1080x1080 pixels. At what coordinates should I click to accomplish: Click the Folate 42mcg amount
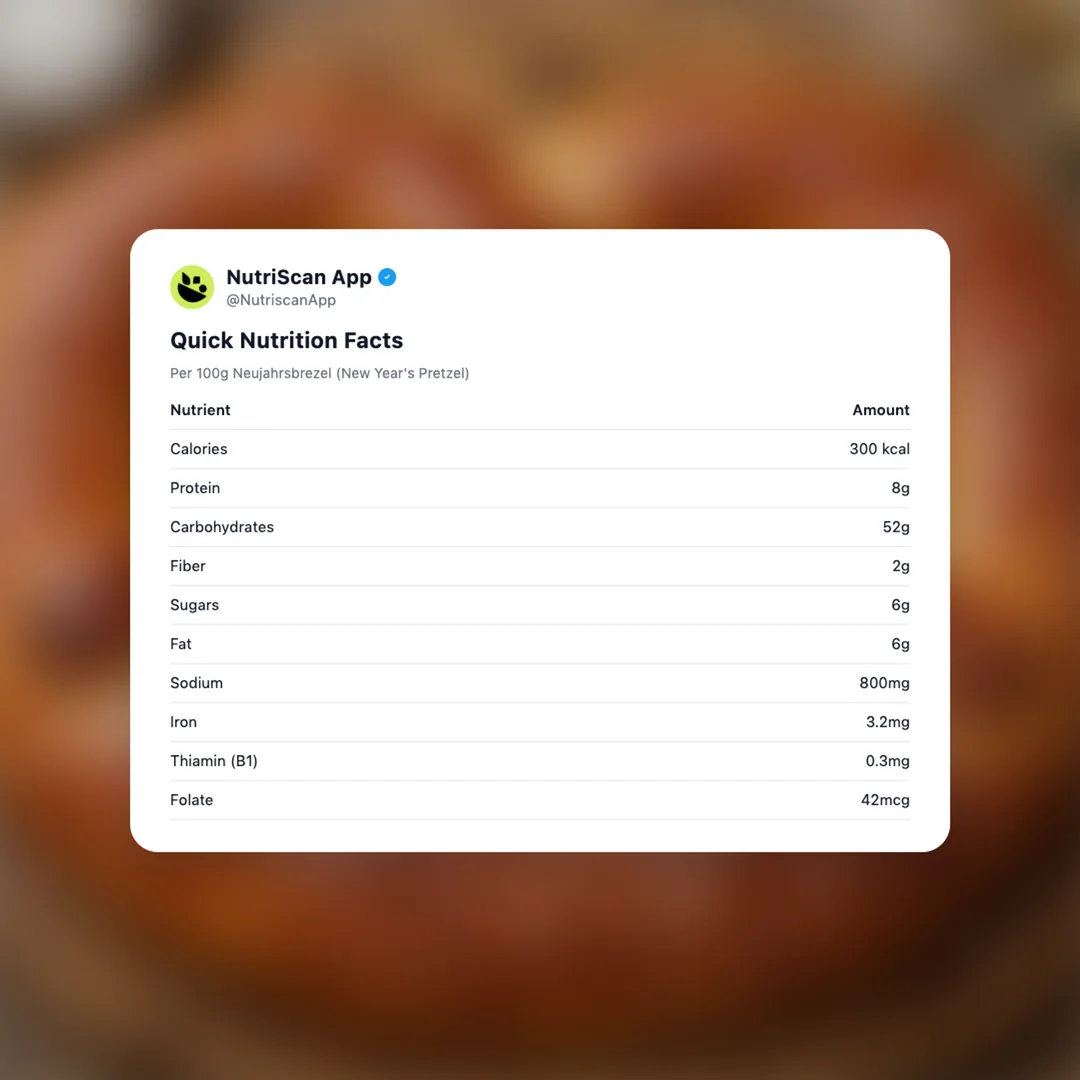coord(885,800)
